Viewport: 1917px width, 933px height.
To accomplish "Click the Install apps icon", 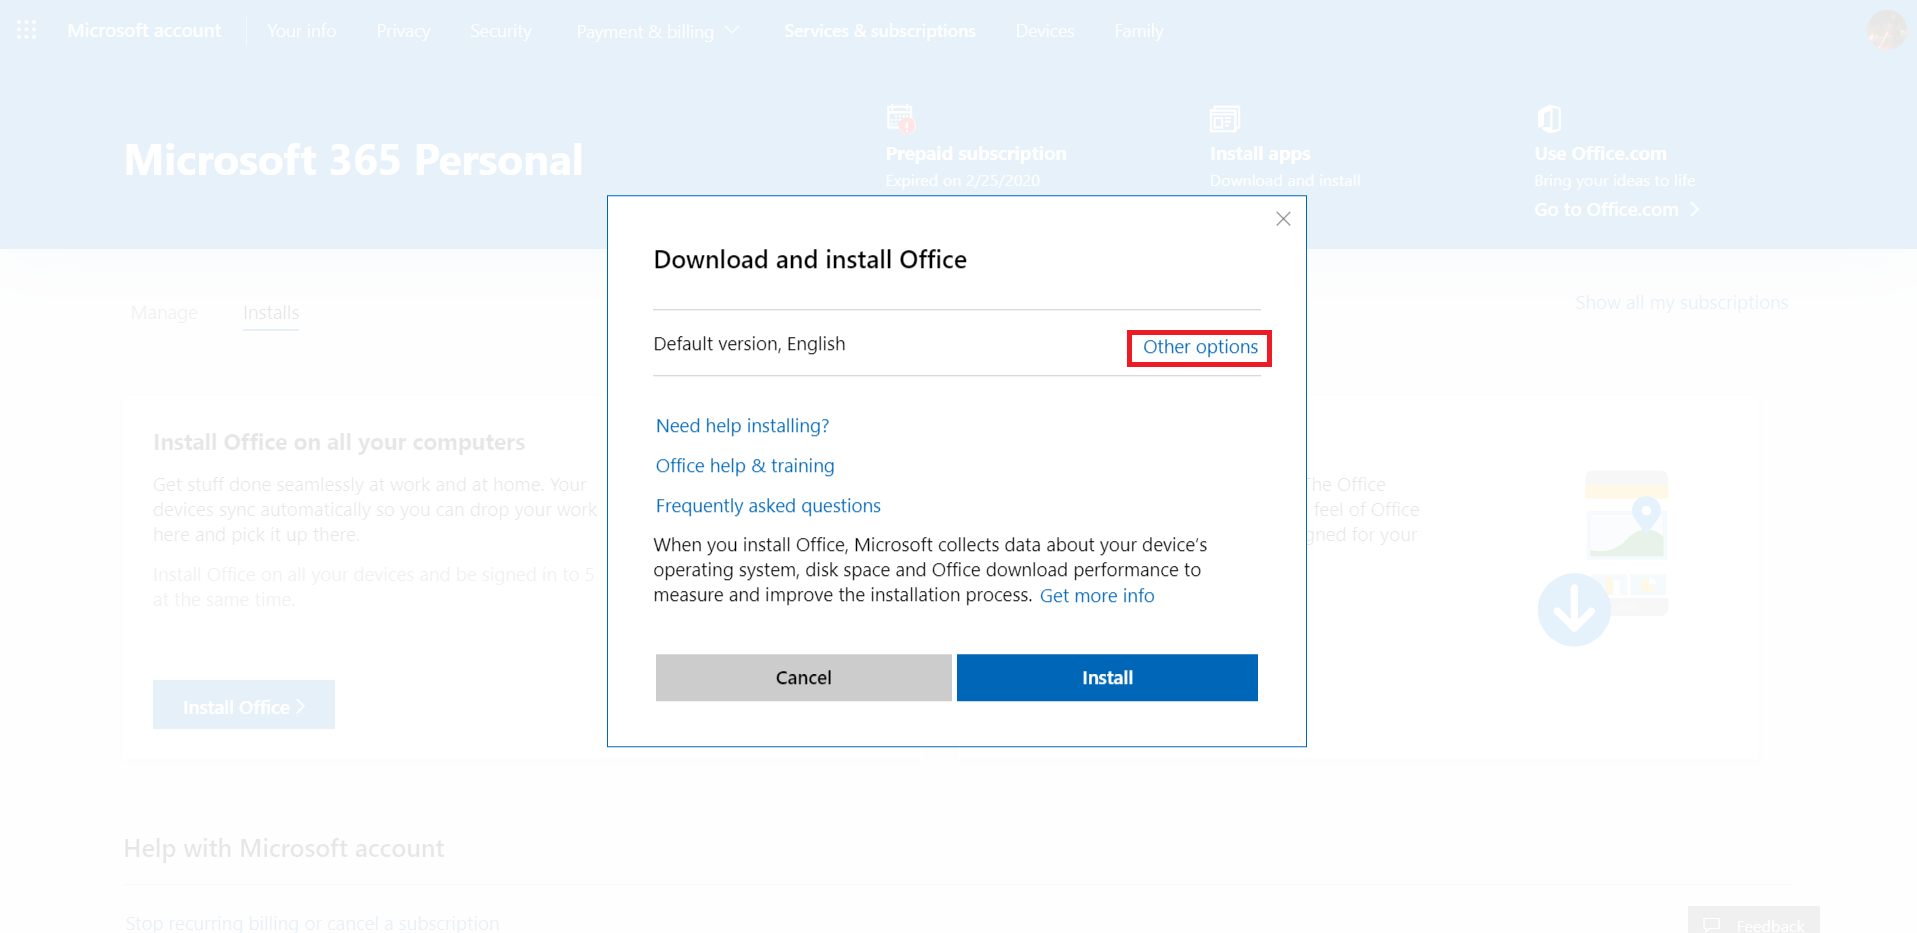I will click(1224, 119).
